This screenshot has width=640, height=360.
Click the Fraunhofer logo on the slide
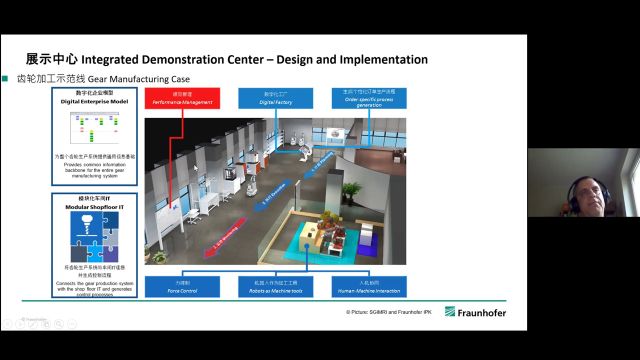point(476,312)
